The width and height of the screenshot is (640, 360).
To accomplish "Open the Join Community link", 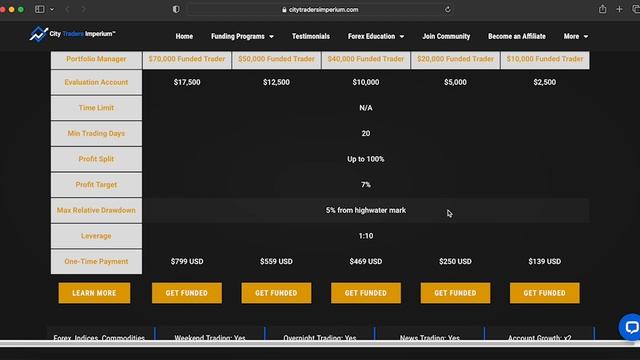I will point(446,36).
